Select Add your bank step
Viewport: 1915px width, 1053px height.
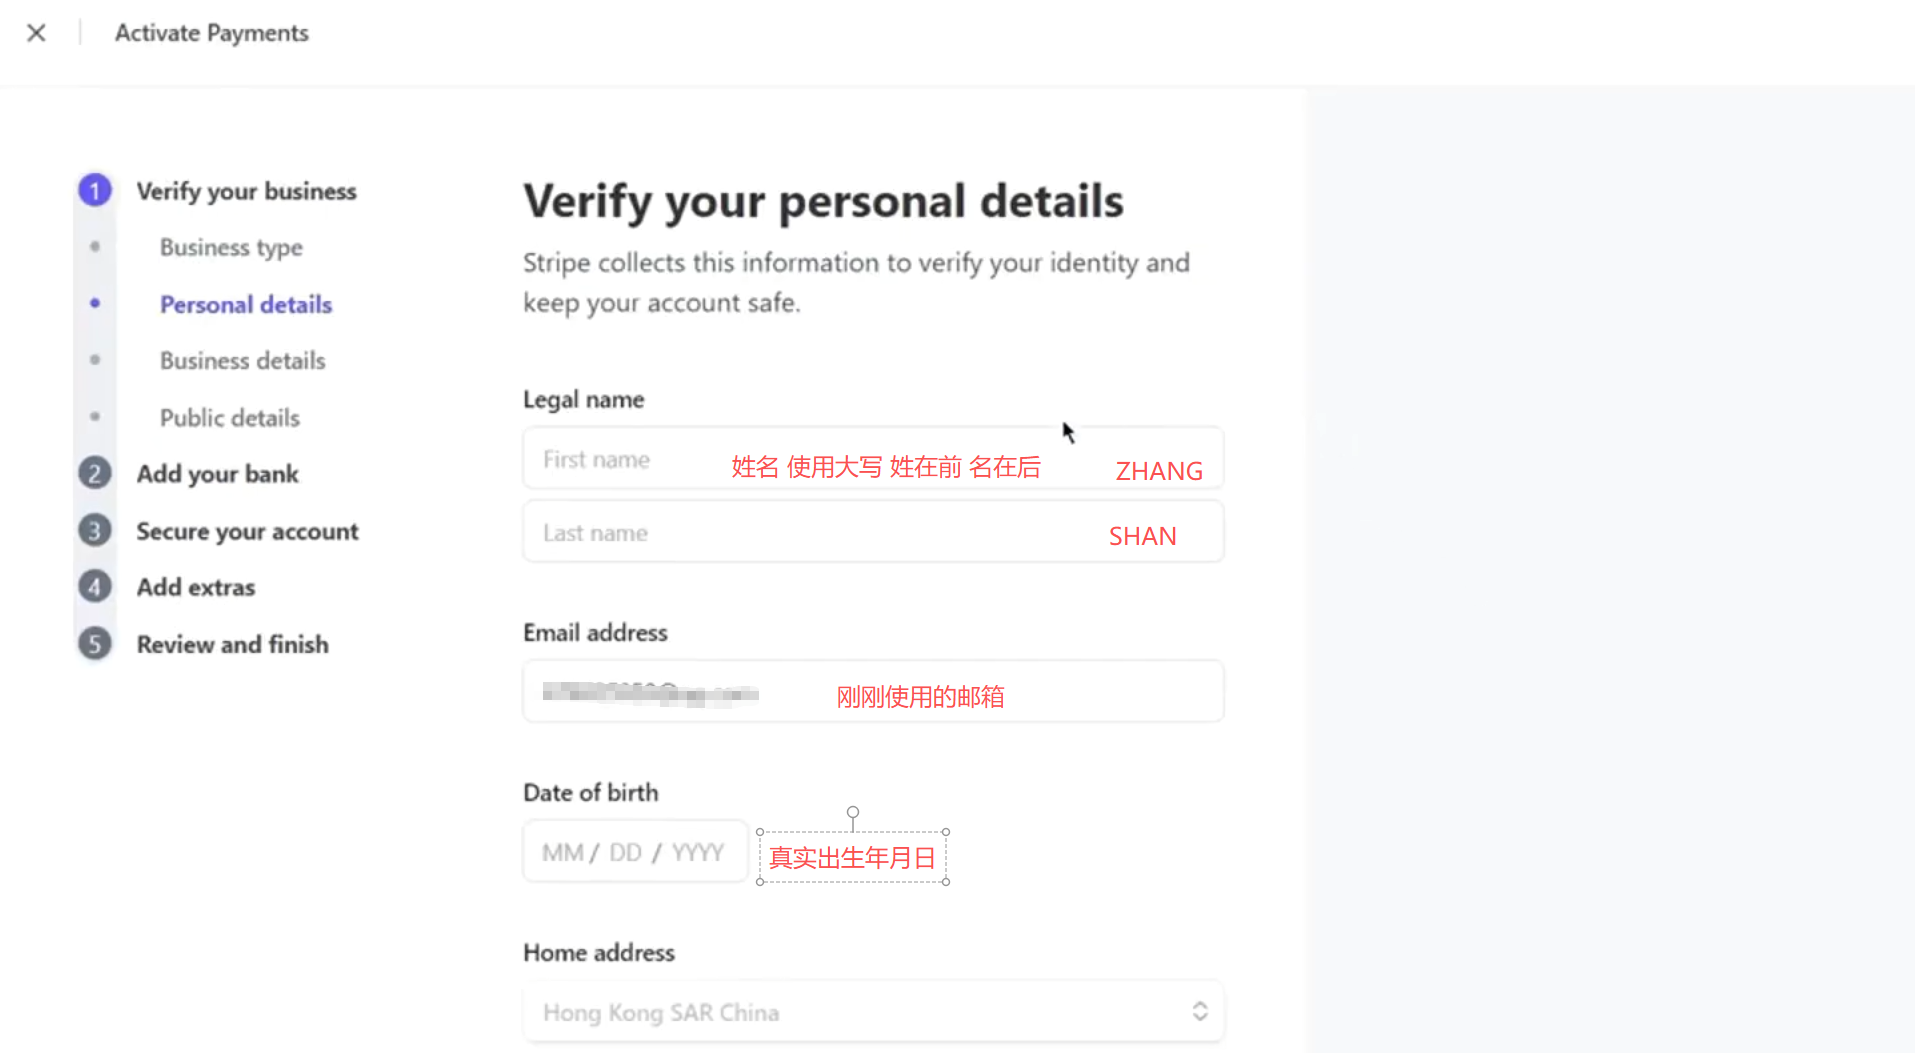tap(218, 474)
